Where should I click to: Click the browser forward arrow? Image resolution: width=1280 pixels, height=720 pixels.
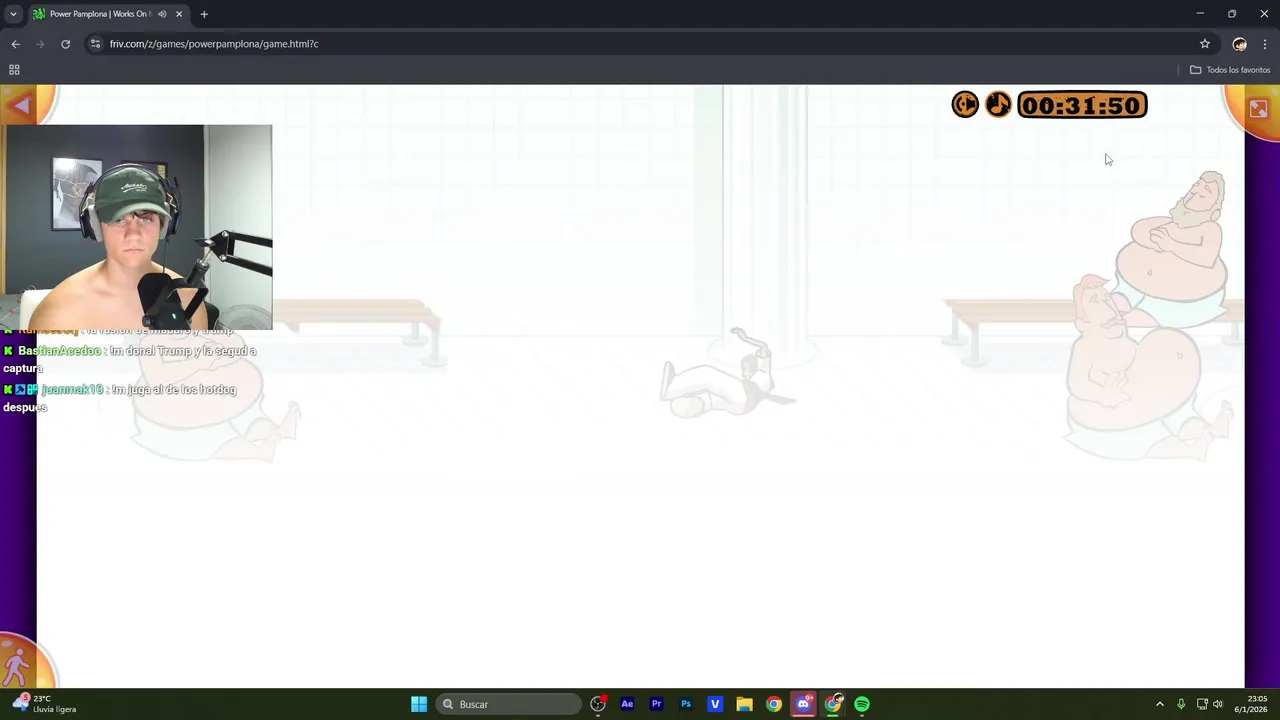pos(40,44)
